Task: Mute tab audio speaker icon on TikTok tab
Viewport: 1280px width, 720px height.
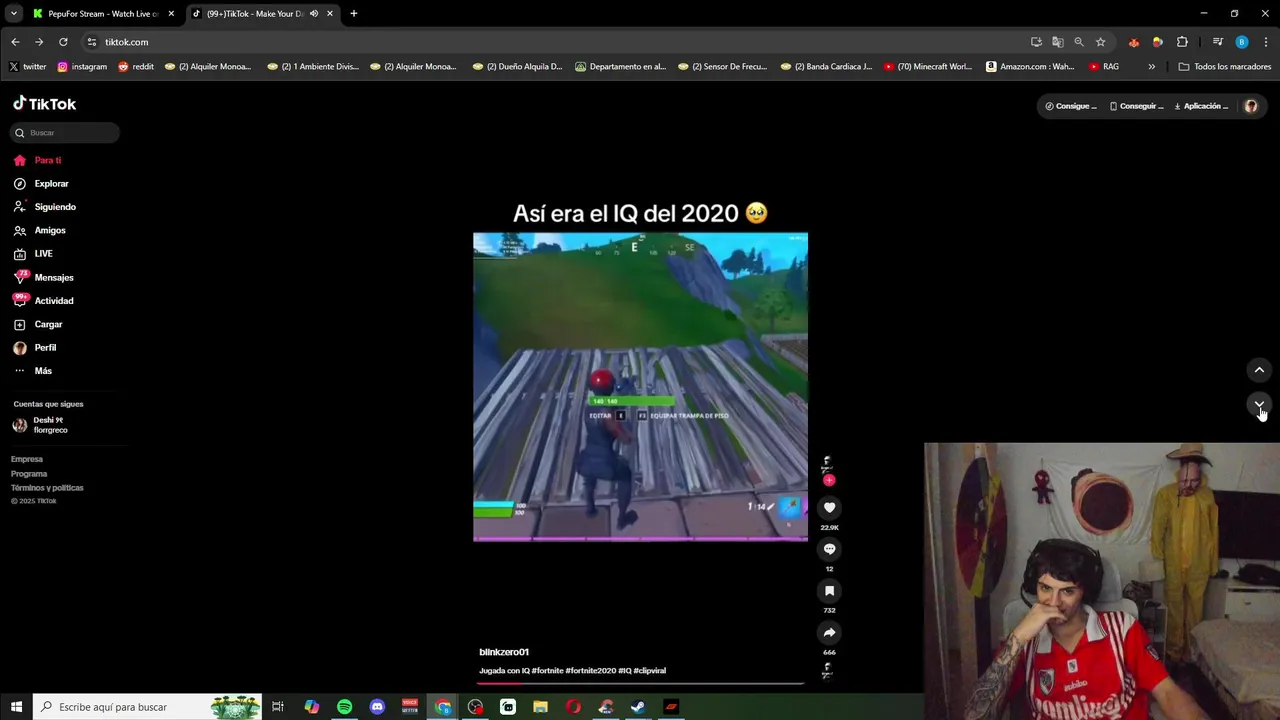Action: point(314,14)
